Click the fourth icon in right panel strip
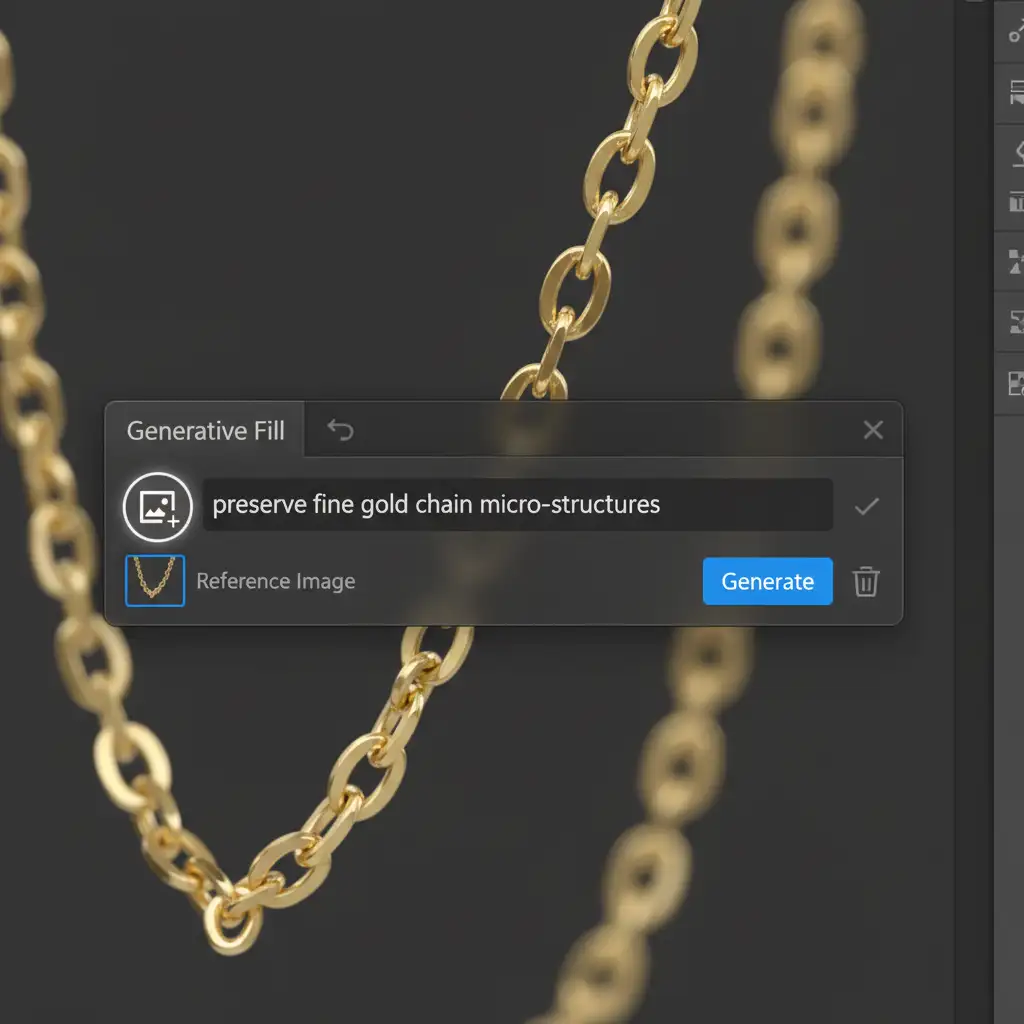The image size is (1024, 1024). 1015,205
